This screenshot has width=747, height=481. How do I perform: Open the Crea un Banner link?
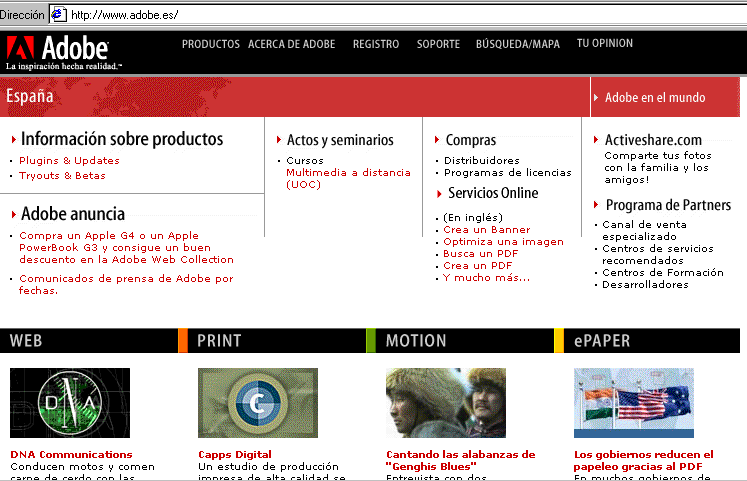[x=486, y=230]
